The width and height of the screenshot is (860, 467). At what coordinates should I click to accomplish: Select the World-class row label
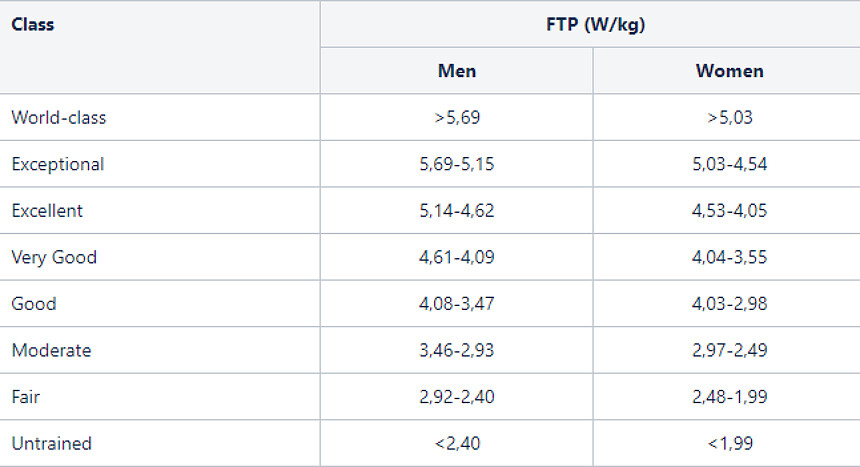[59, 117]
